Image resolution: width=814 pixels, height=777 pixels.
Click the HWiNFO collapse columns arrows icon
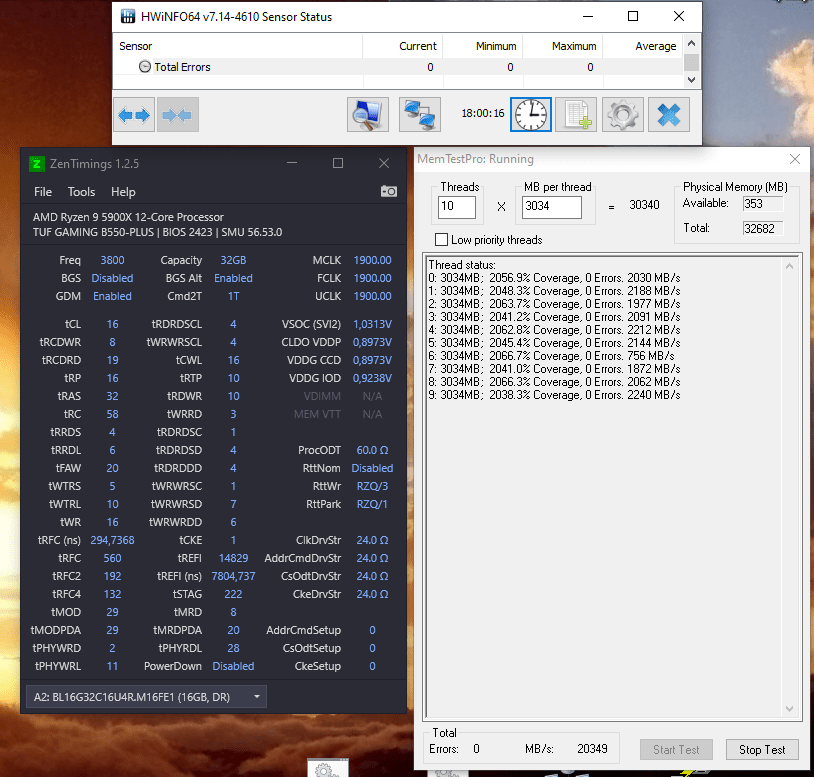[178, 115]
